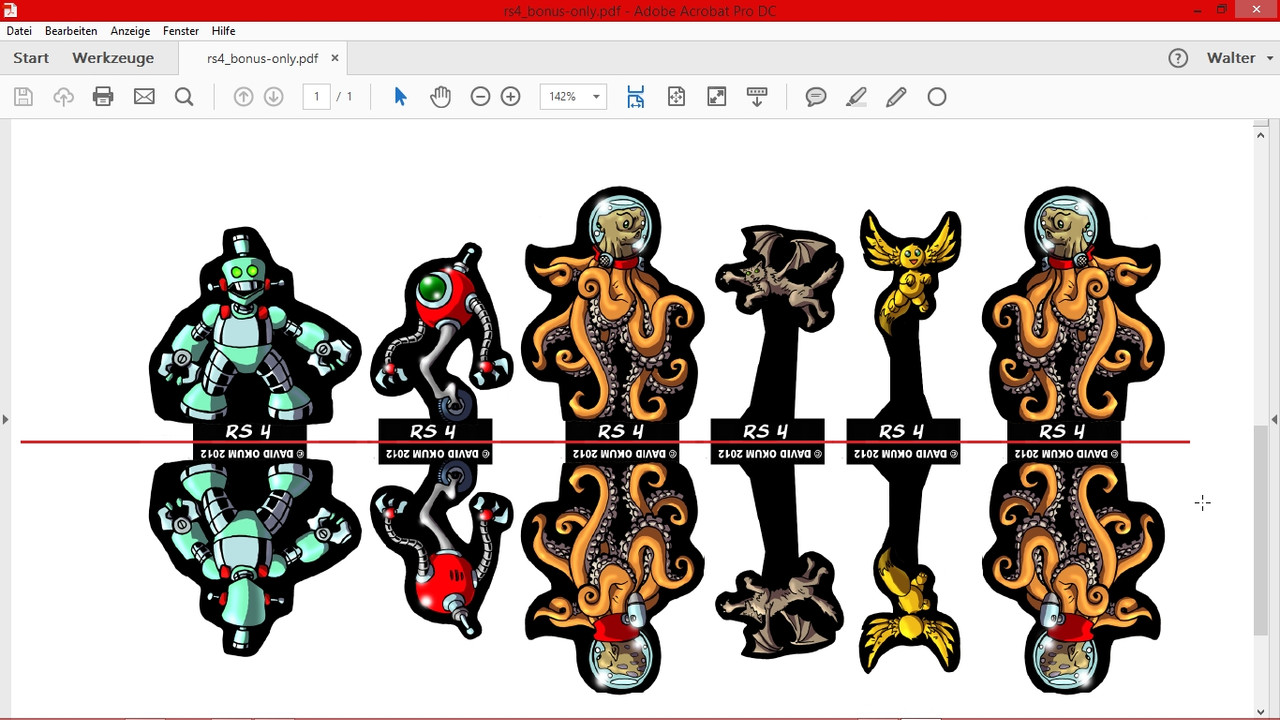Open the Anzeige menu
1280x720 pixels.
tap(130, 31)
